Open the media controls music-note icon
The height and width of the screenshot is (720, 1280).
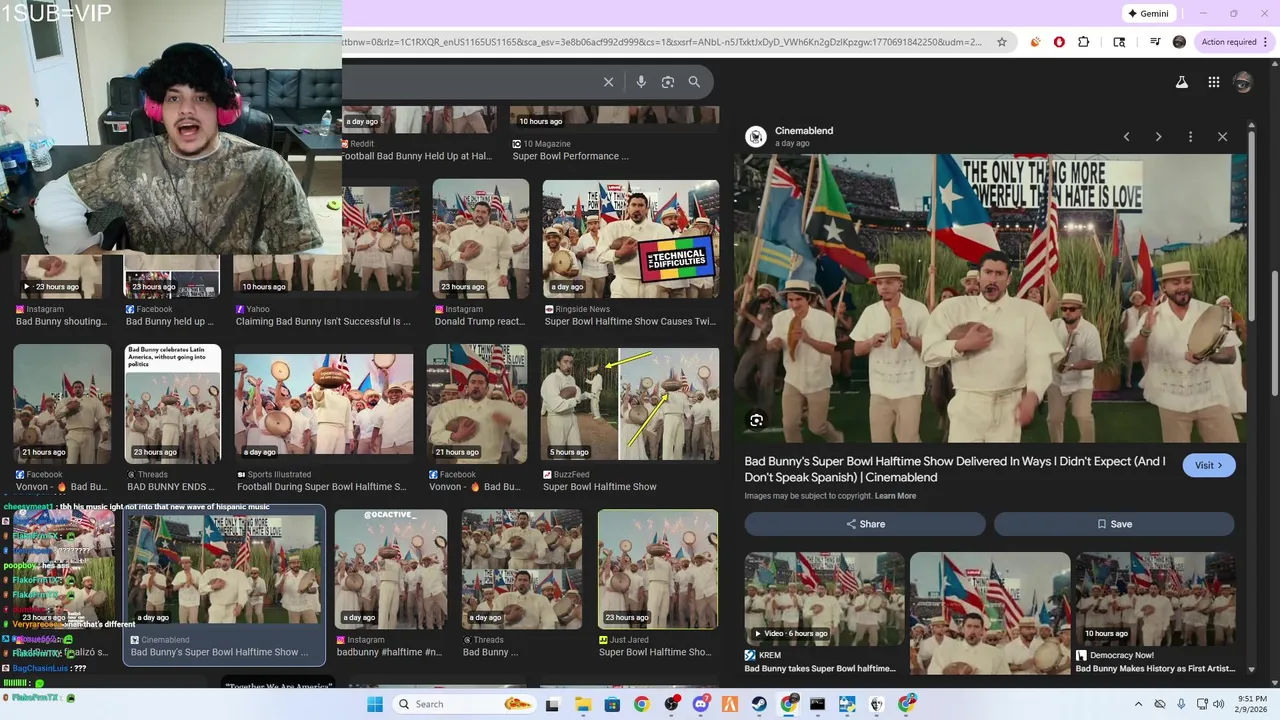coord(1155,42)
